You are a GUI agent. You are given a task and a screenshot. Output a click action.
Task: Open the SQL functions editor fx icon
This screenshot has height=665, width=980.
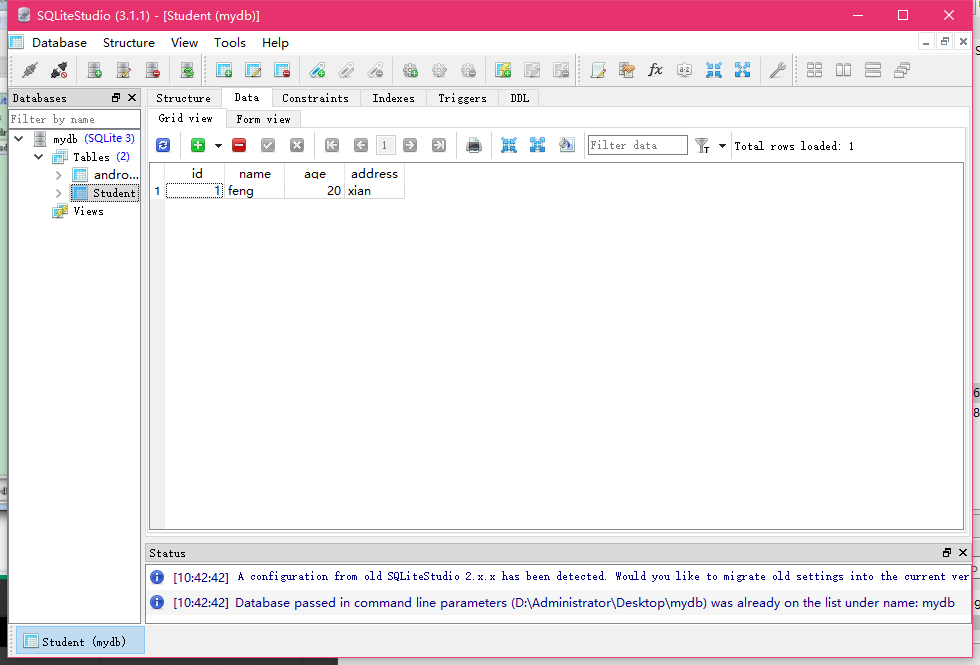coord(655,70)
